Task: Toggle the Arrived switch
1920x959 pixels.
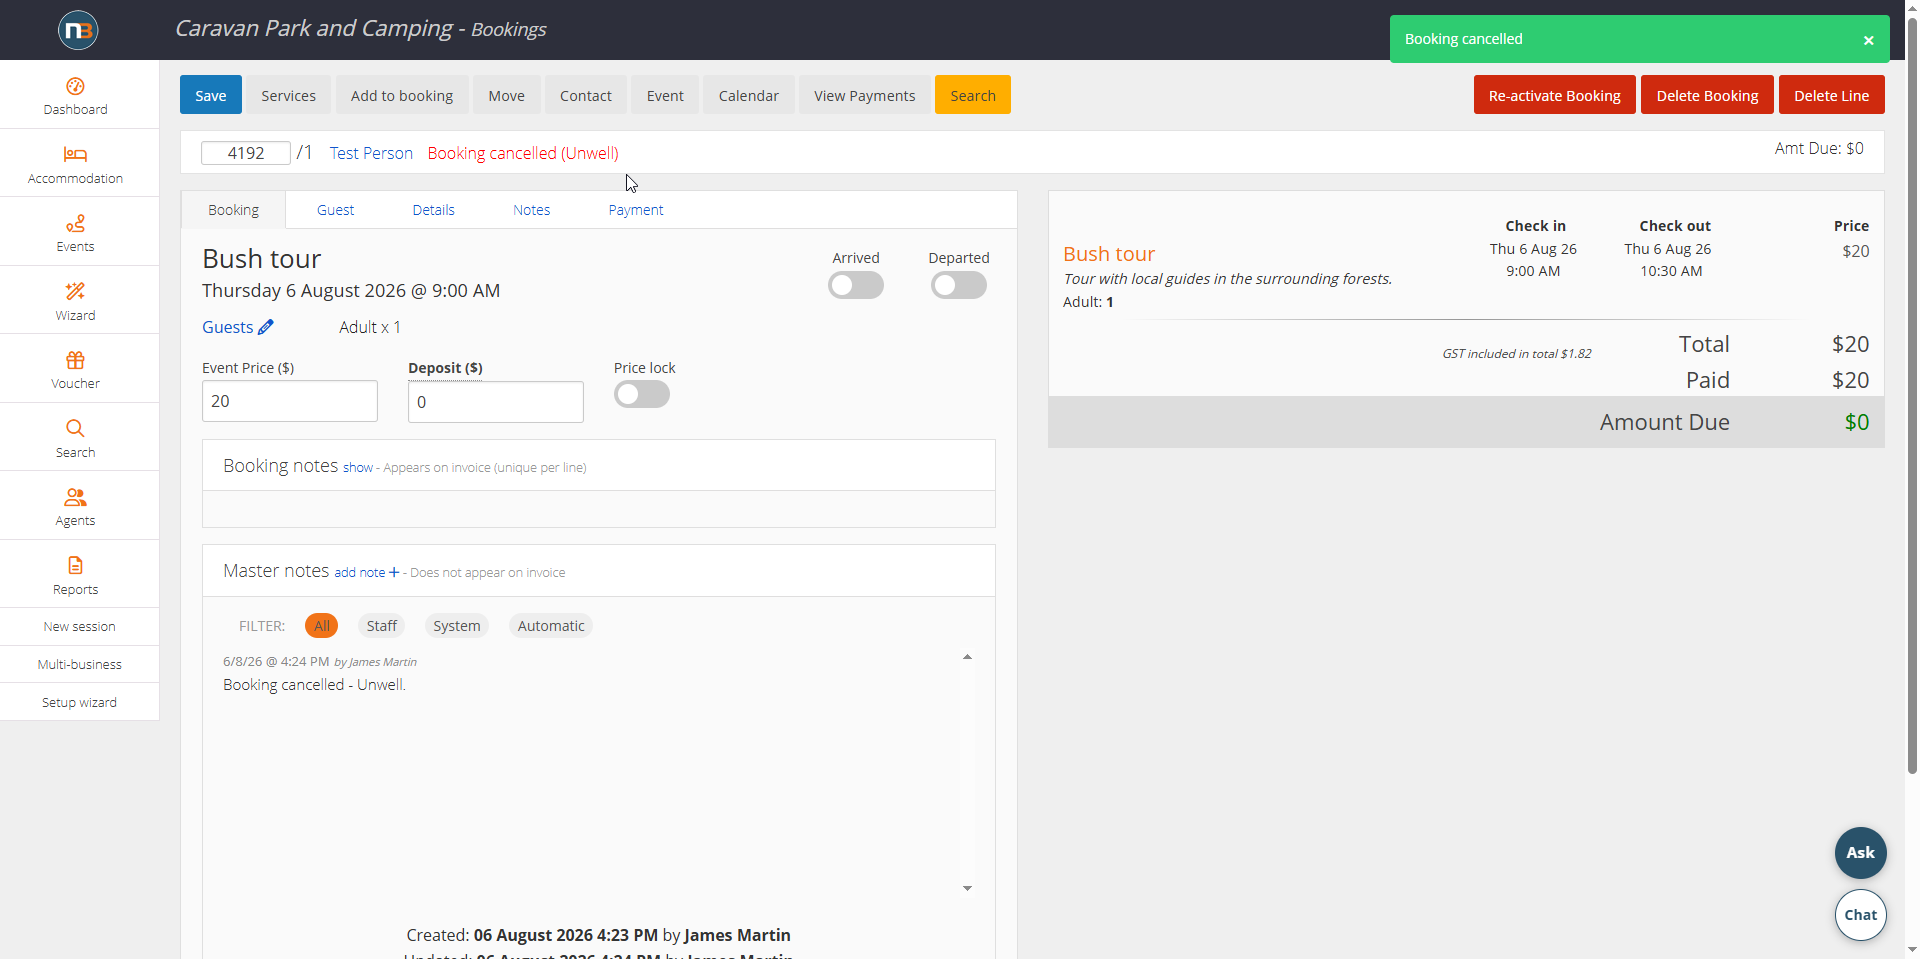Action: point(856,285)
